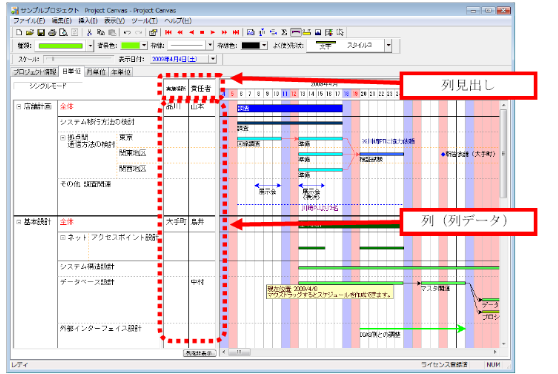Viewport: 558px width, 374px height.
Task: Click the New file toolbar icon
Action: (19, 32)
